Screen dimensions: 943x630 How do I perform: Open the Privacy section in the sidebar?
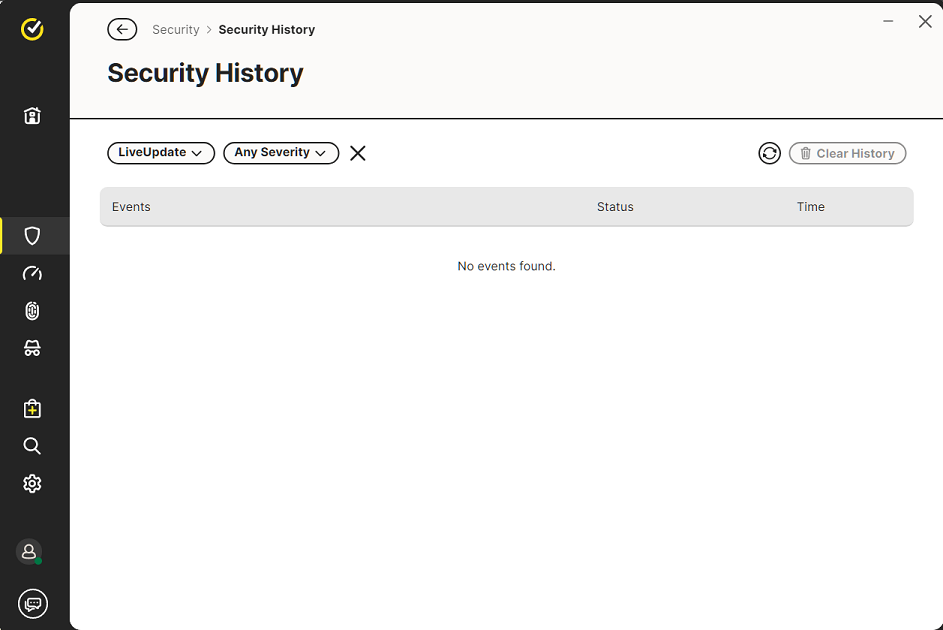click(32, 347)
